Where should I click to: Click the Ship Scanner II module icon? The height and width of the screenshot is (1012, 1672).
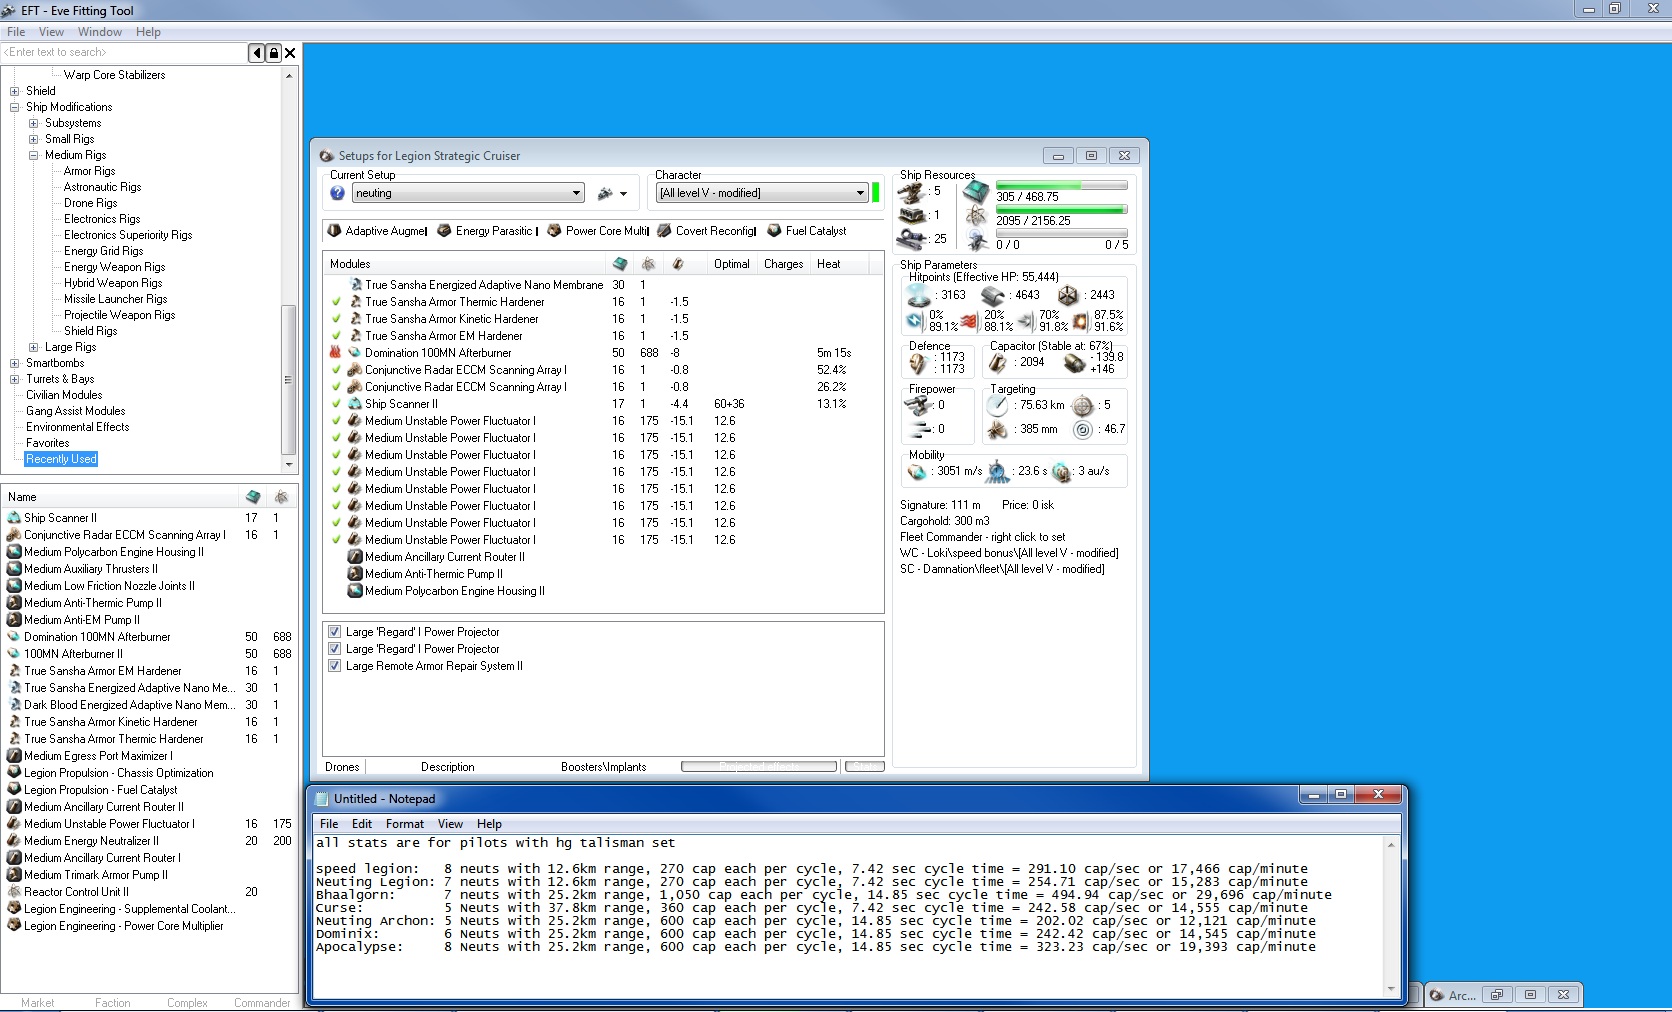tap(354, 404)
